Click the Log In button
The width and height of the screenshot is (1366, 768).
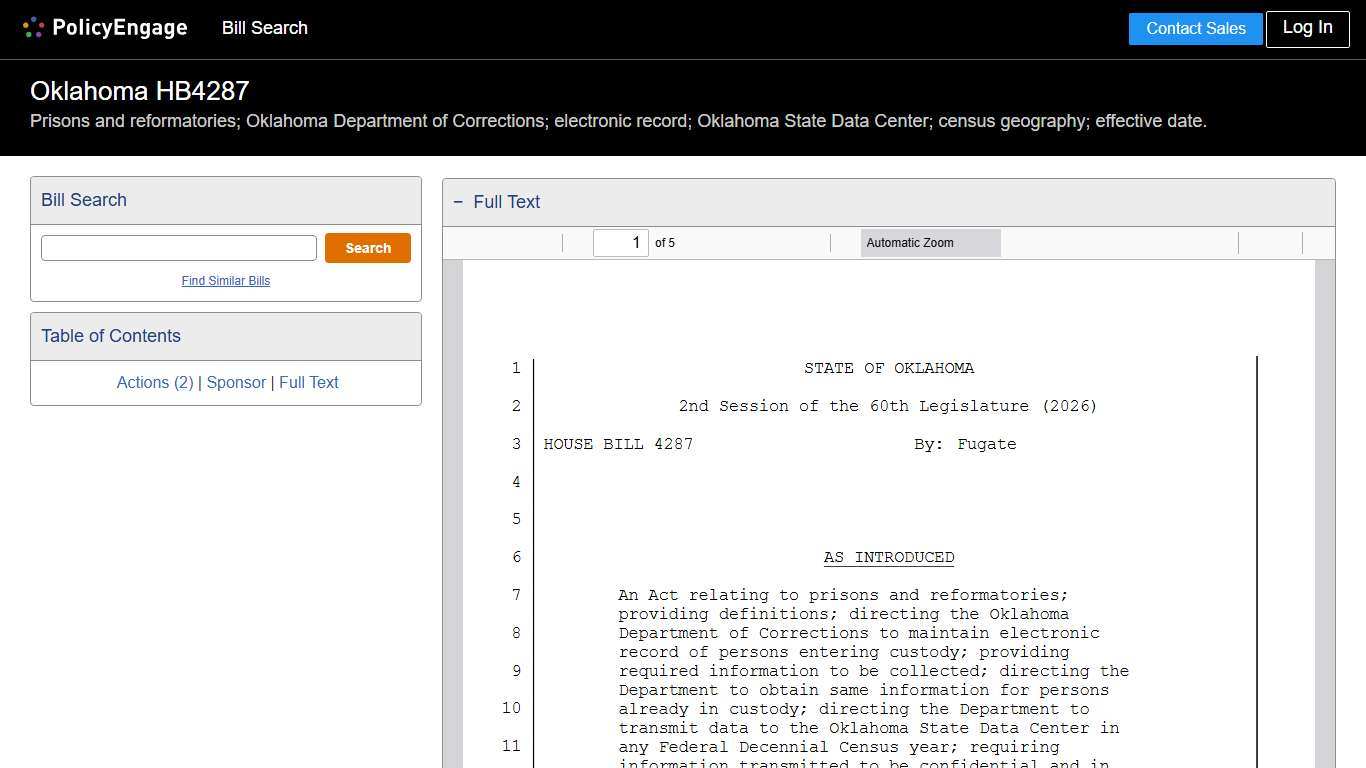pos(1307,28)
